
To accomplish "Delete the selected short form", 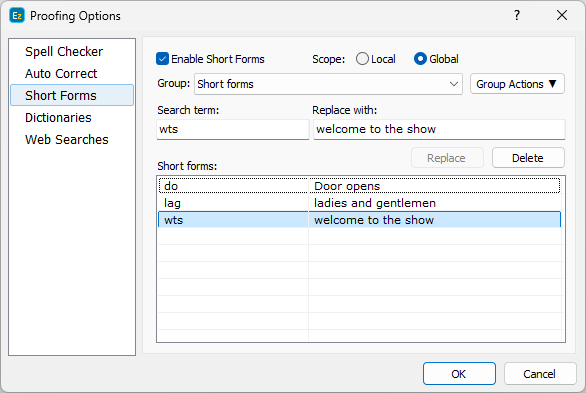I will [528, 158].
